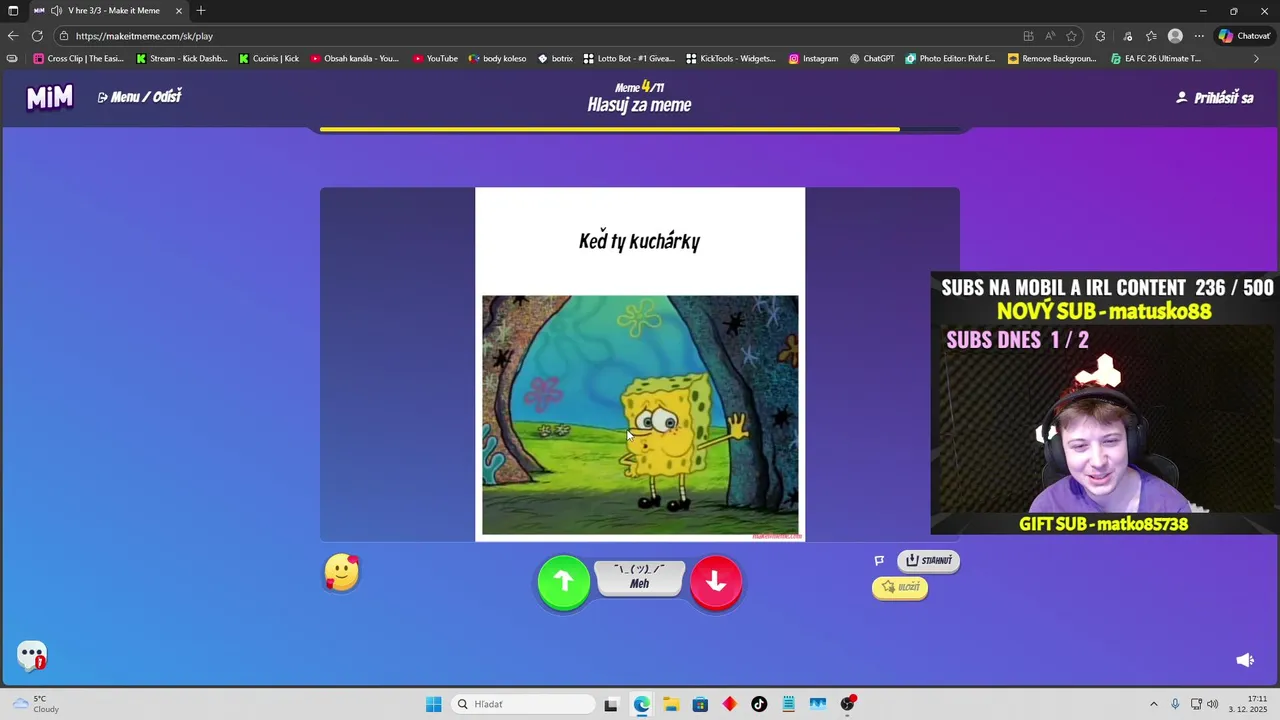Open Microsoft Store from taskbar
1280x720 pixels.
(700, 704)
